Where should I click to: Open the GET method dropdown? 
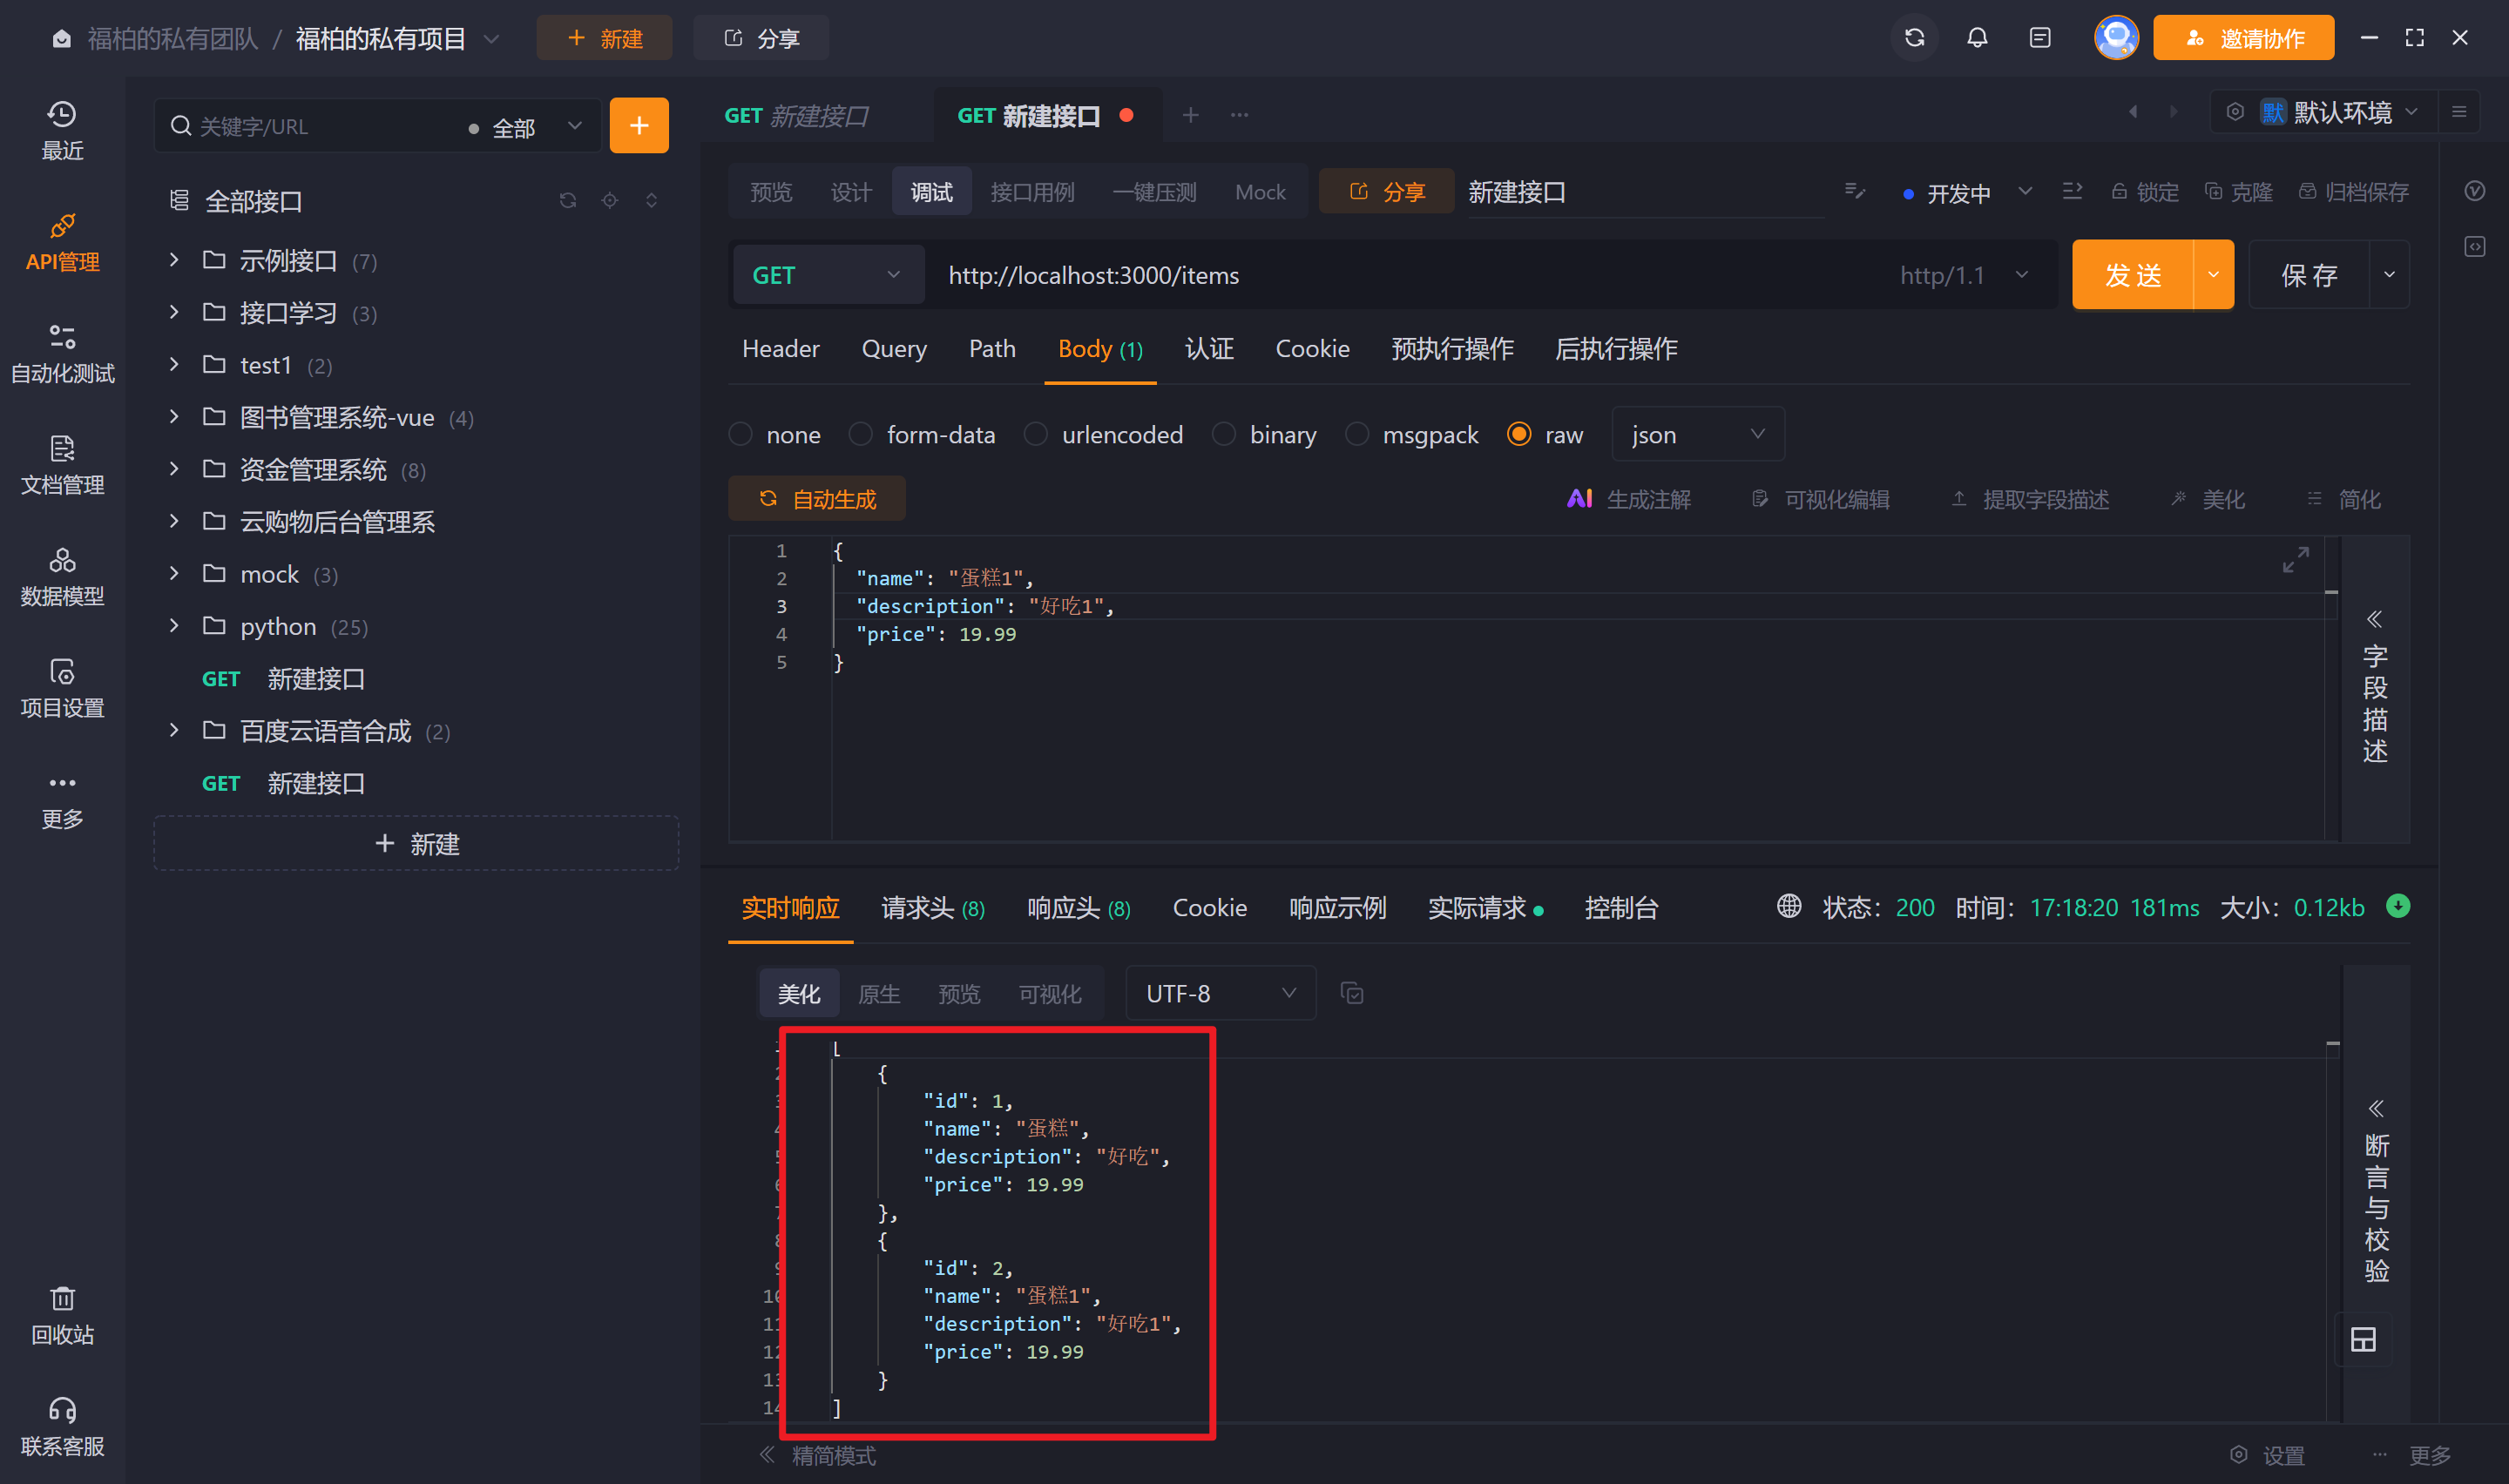[x=826, y=275]
